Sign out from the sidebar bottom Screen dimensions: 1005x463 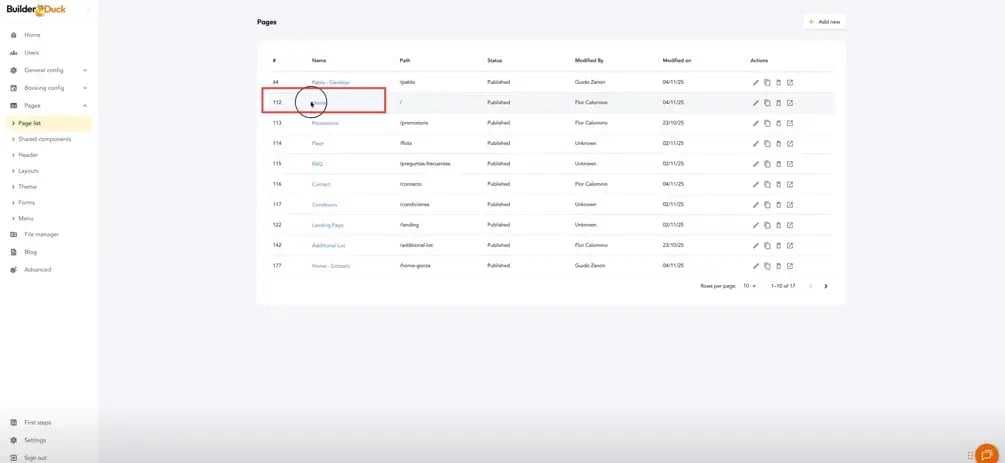click(x=35, y=457)
